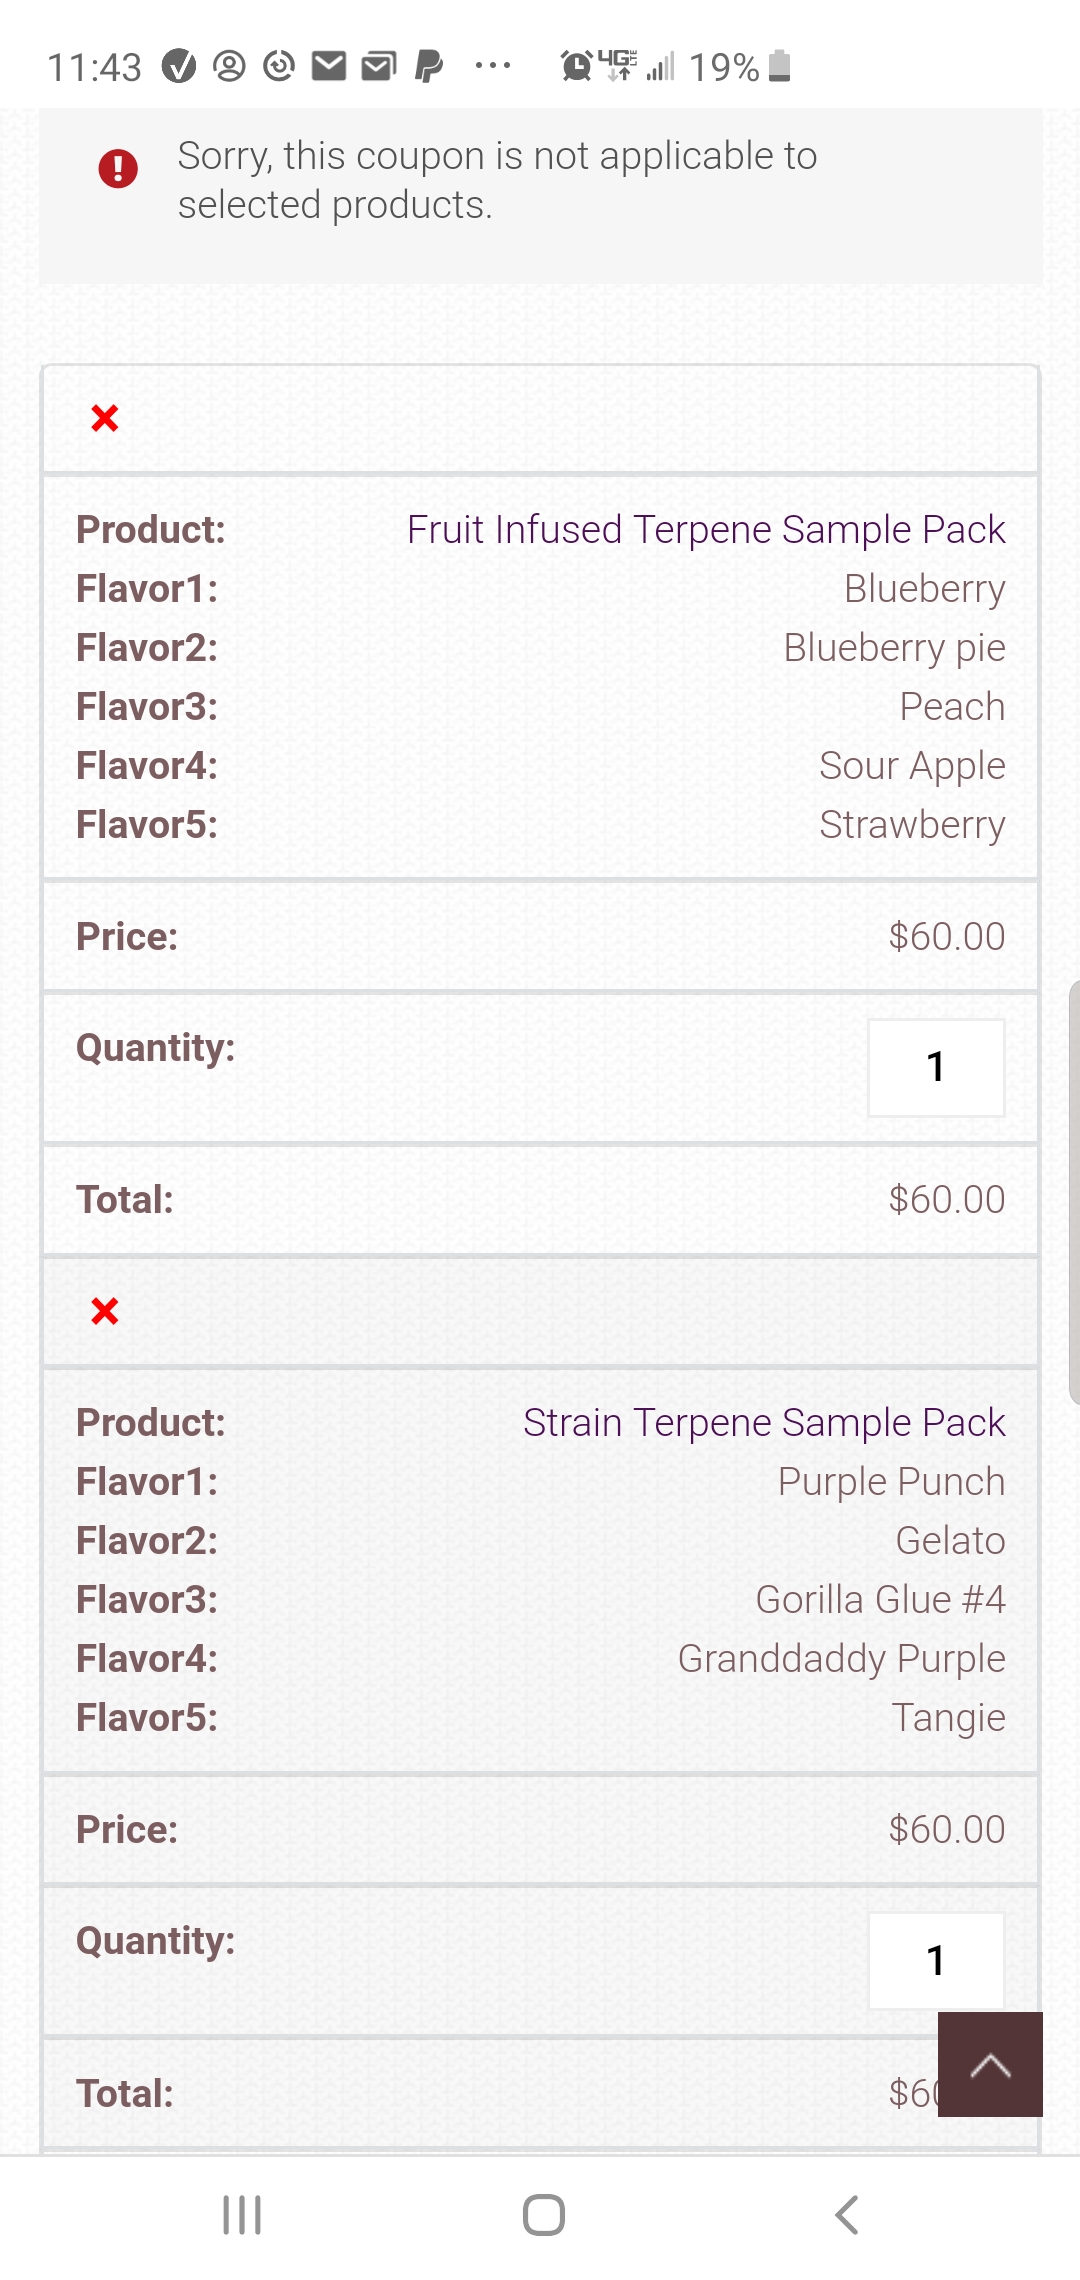1080x2280 pixels.
Task: Open Fruit Infused Terpene Sample Pack link
Action: click(706, 529)
